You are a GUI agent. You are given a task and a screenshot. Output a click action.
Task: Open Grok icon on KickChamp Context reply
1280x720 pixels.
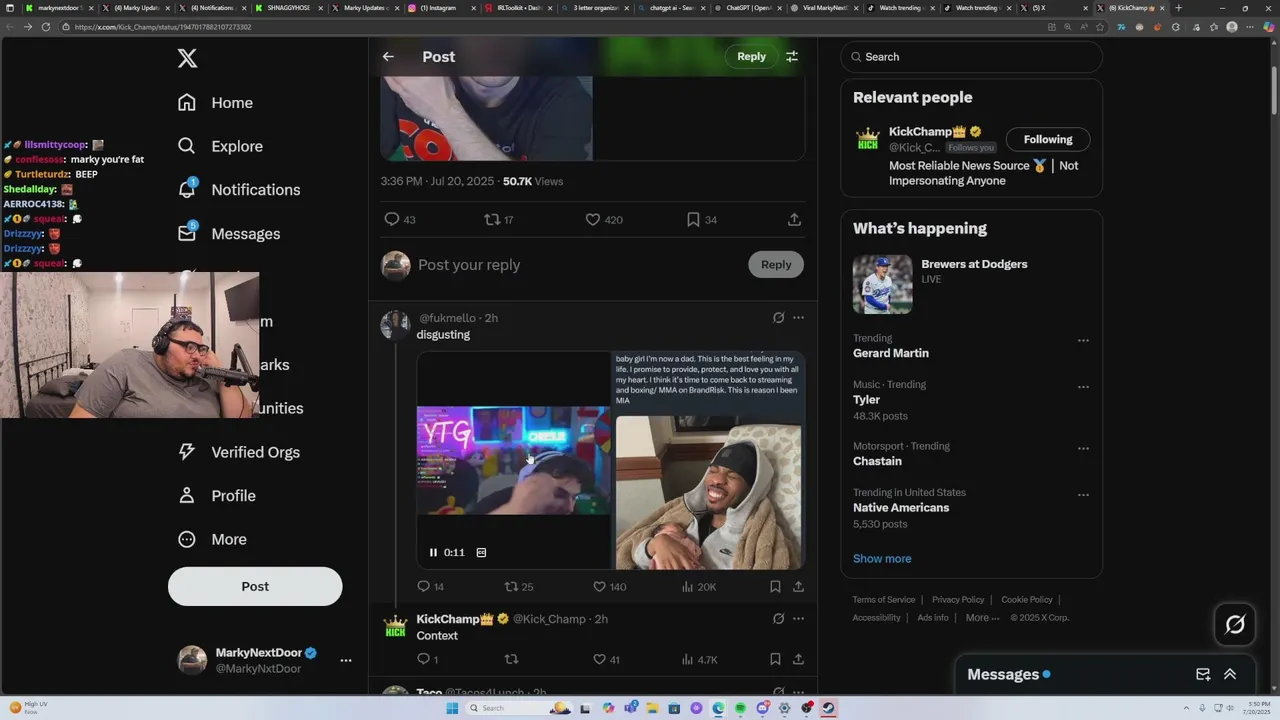[778, 619]
